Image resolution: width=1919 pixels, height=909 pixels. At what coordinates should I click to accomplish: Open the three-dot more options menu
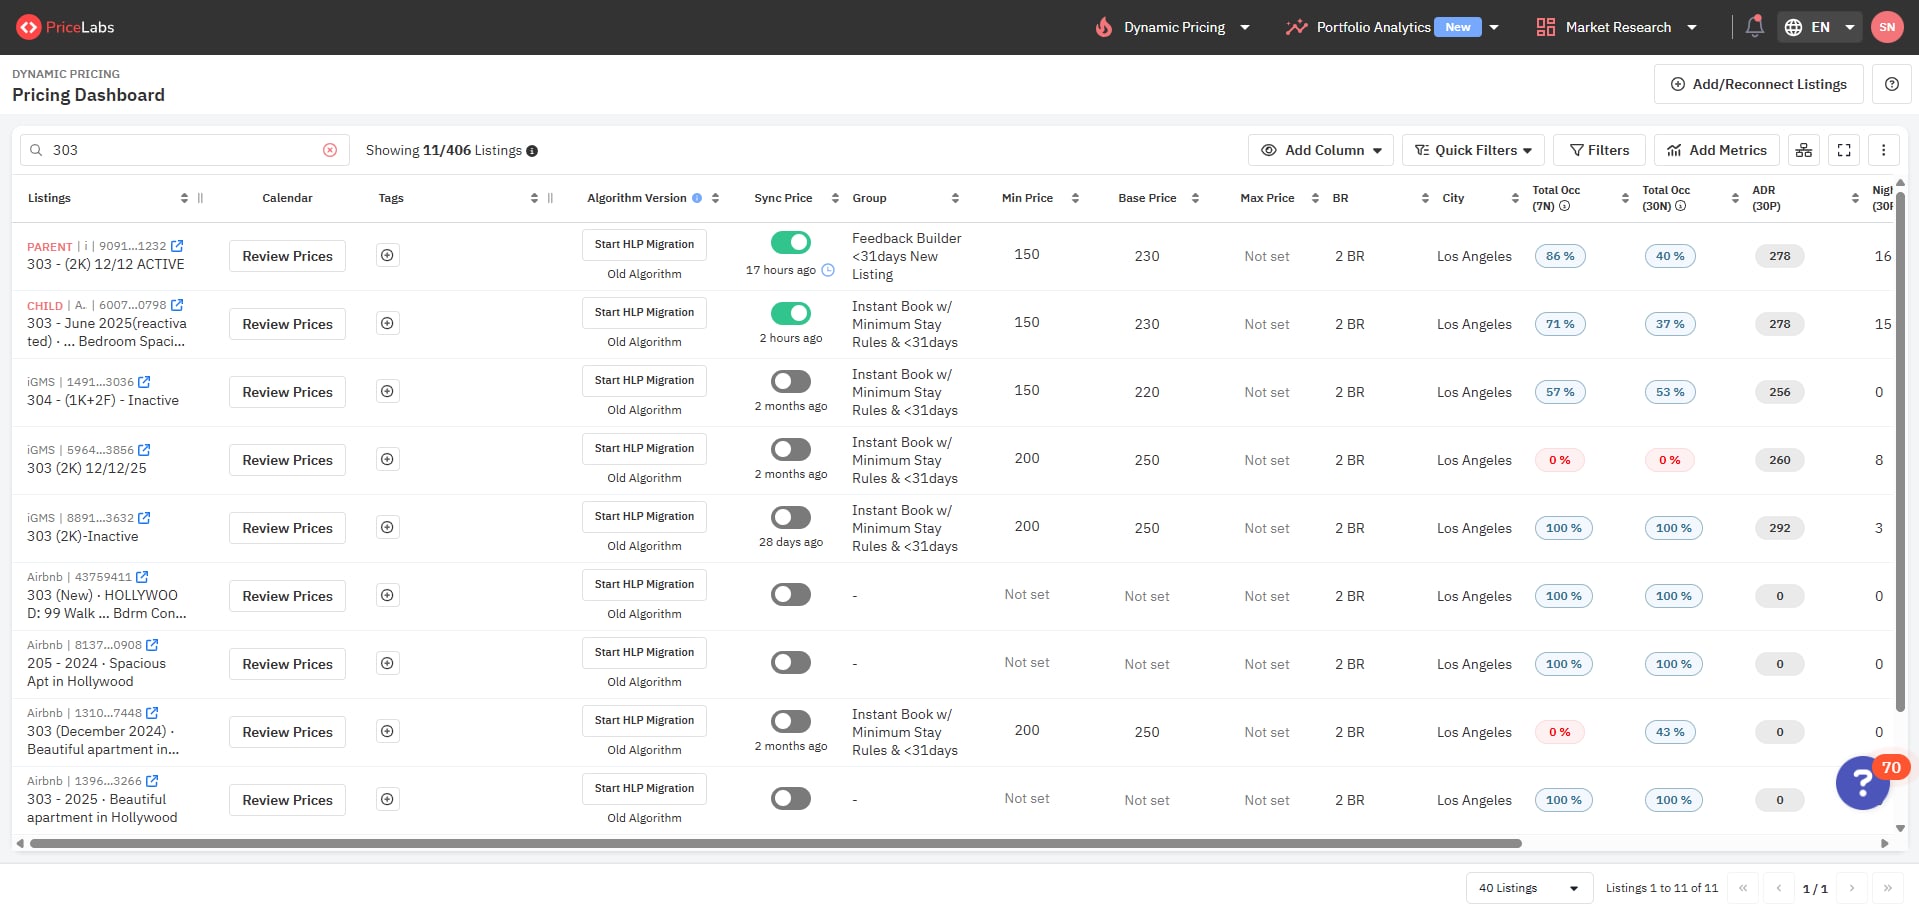coord(1883,150)
